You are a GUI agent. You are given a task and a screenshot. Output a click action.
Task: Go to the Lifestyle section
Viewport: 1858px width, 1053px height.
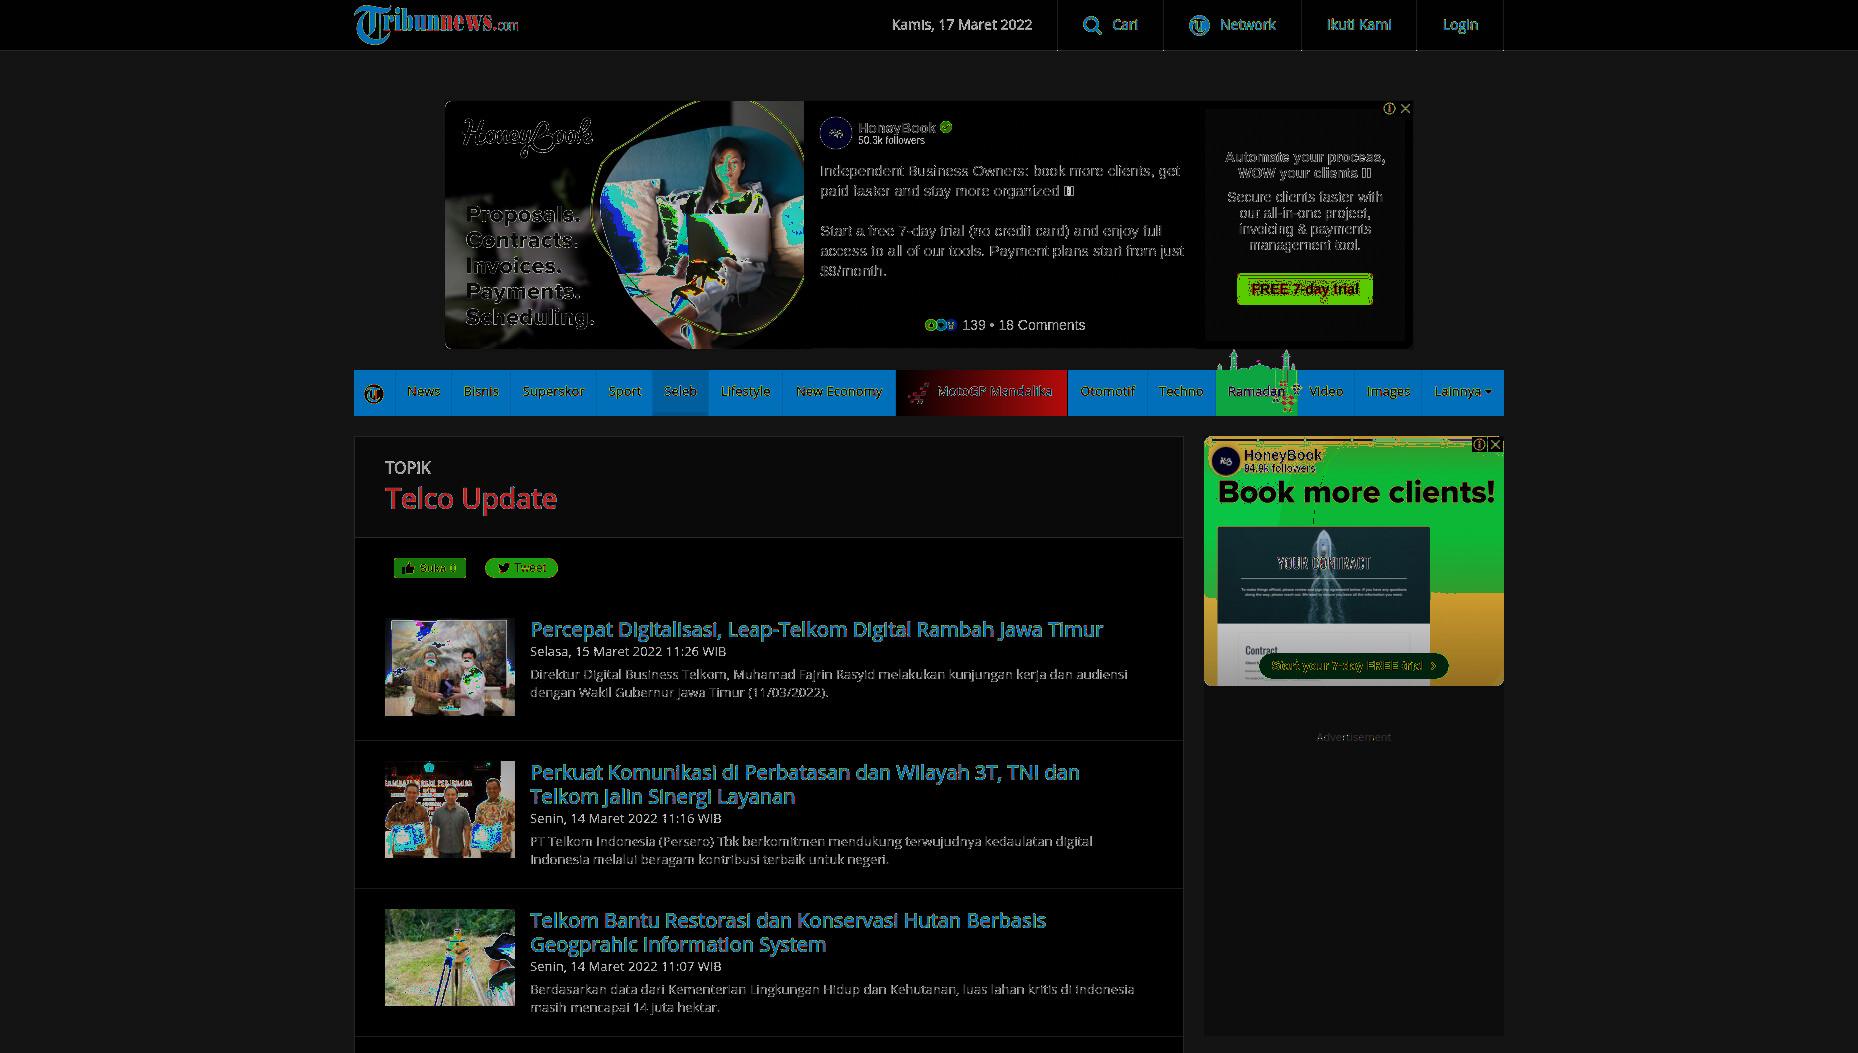coord(745,391)
